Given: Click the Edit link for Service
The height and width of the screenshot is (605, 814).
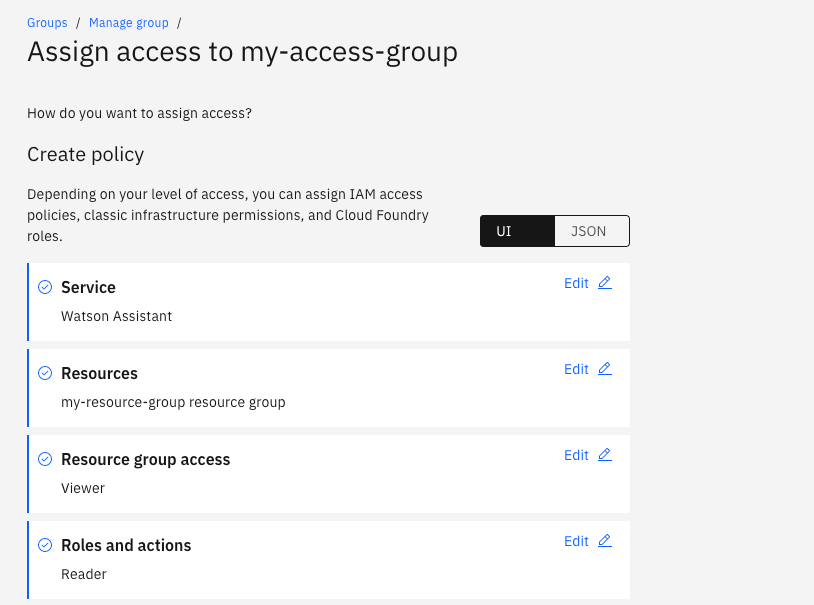Looking at the screenshot, I should (x=576, y=283).
